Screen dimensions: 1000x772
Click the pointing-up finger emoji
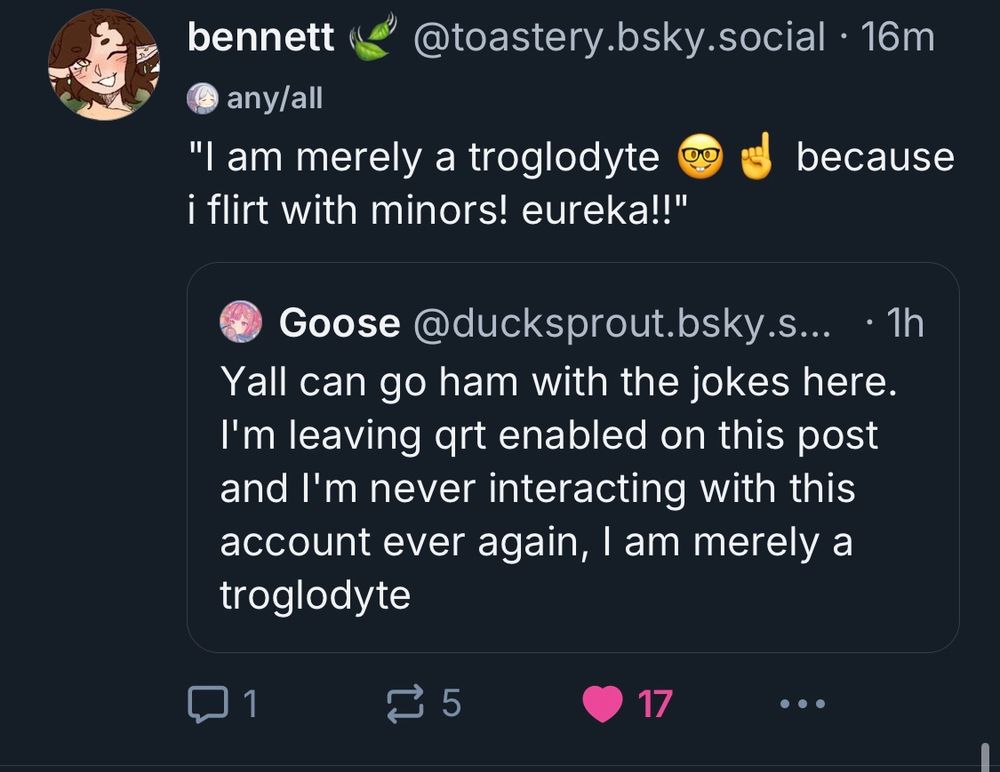756,159
